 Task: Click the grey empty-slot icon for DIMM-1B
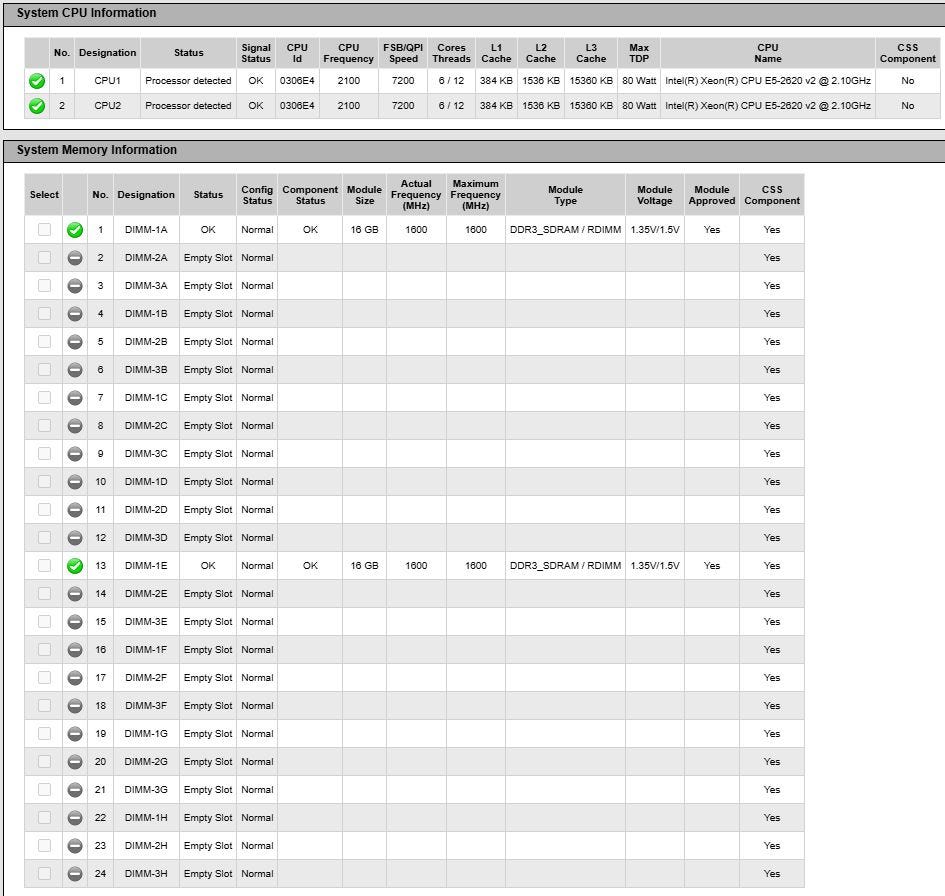(x=75, y=314)
